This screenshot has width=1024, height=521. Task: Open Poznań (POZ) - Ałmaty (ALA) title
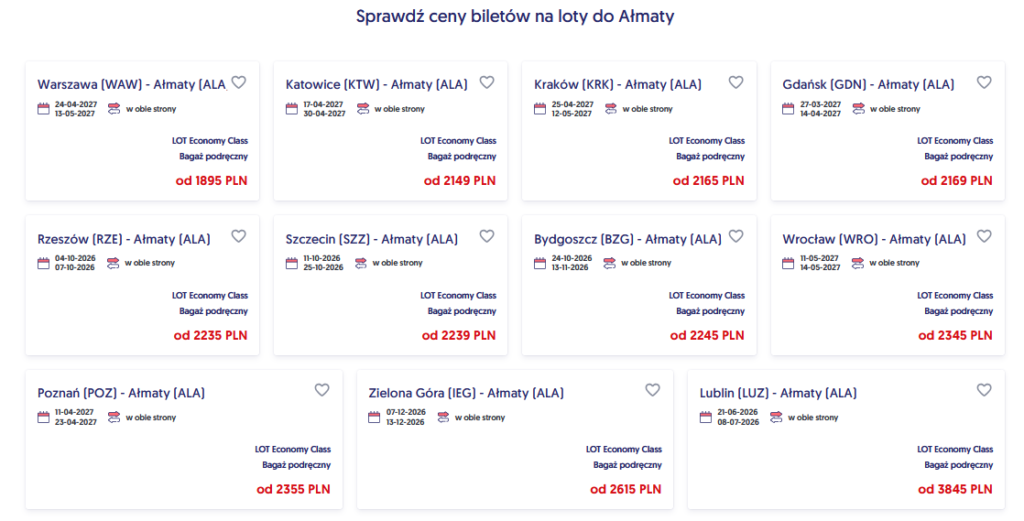click(x=121, y=393)
